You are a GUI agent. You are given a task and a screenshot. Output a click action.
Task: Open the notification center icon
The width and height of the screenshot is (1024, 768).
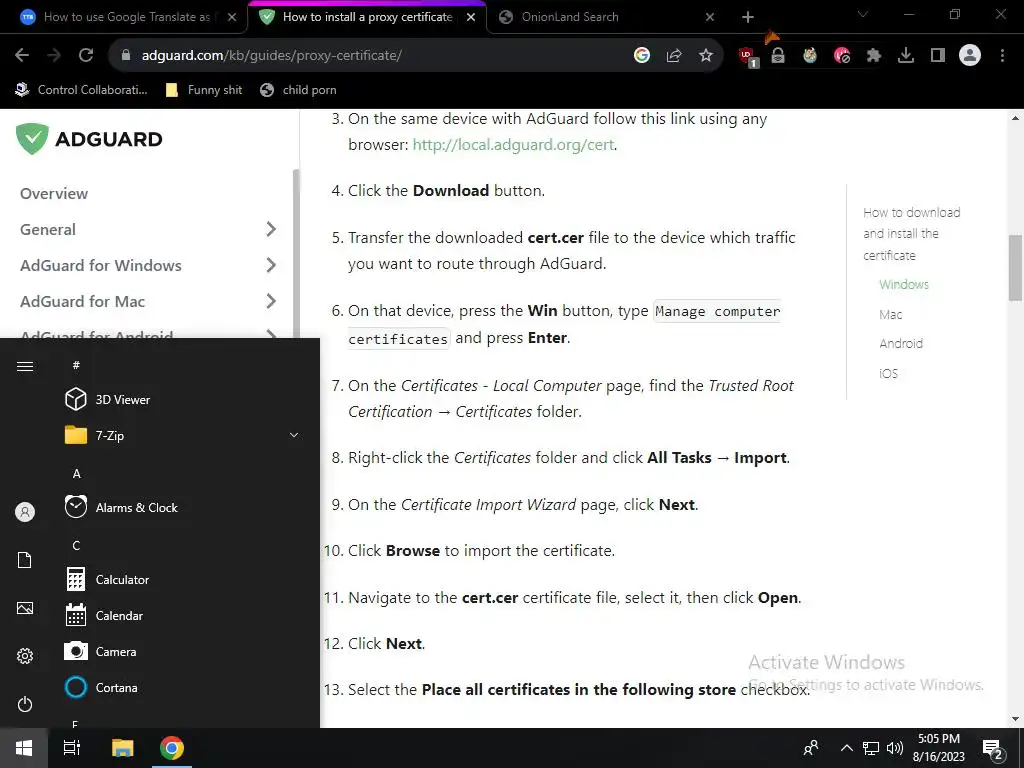point(993,749)
